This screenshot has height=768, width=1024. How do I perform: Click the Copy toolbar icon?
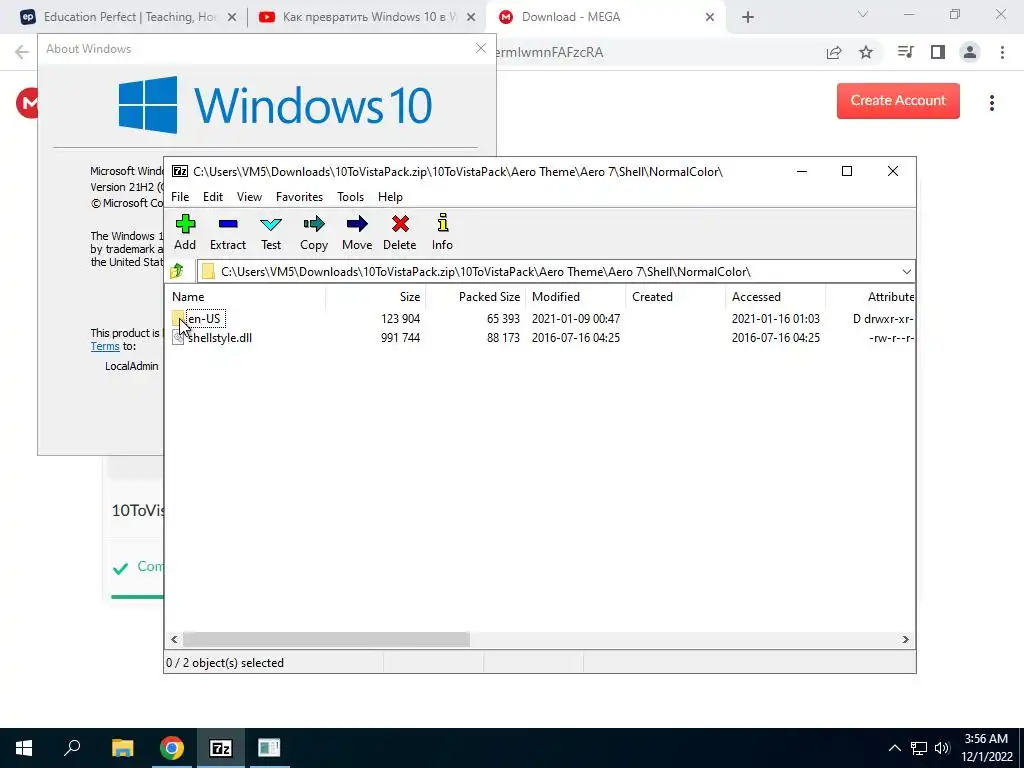tap(313, 232)
